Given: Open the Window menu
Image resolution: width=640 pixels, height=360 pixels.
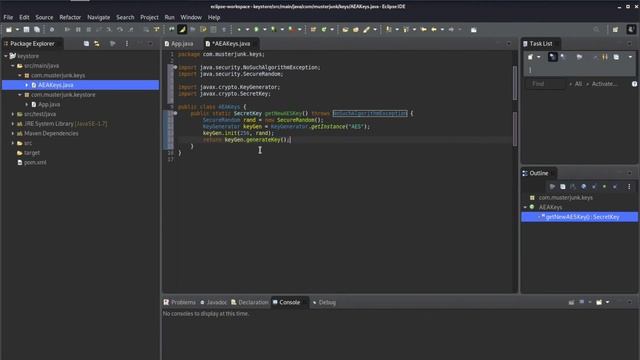Looking at the screenshot, I should click(x=191, y=17).
